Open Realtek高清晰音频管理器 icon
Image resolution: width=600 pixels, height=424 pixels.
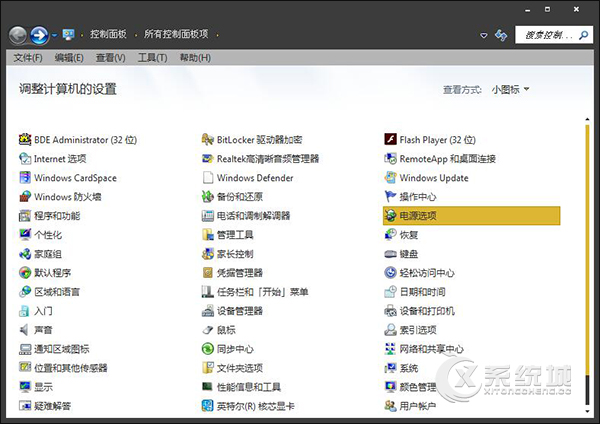coord(207,158)
